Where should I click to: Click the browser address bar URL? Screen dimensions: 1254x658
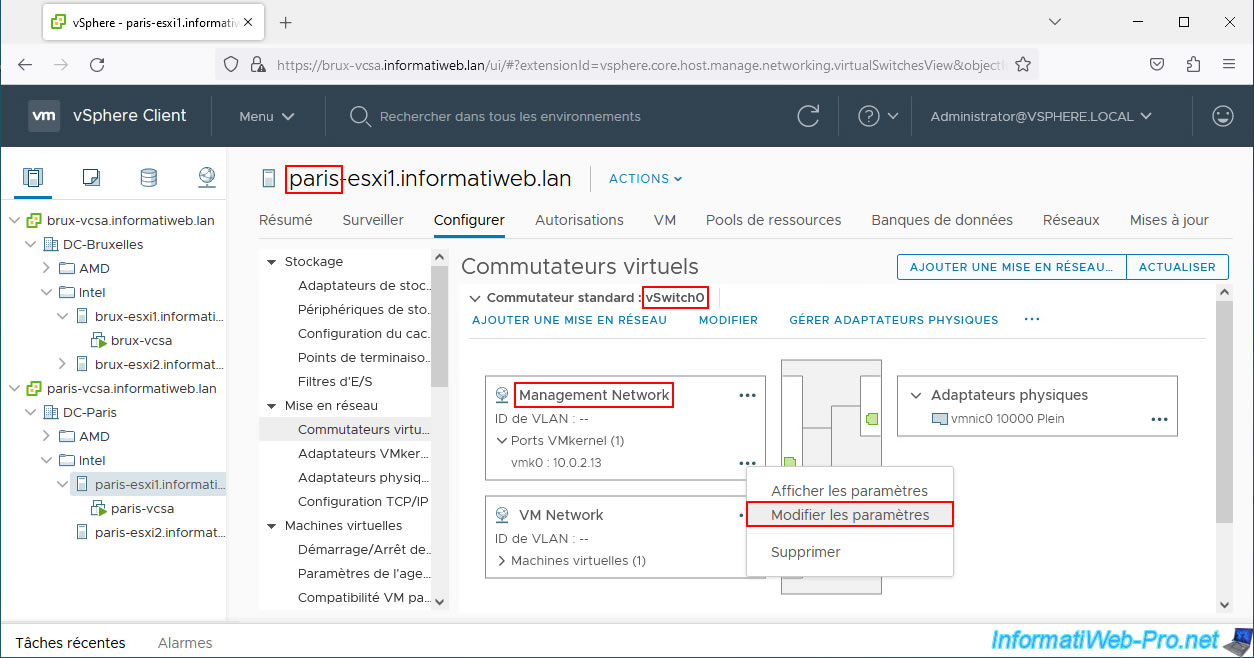(x=640, y=64)
